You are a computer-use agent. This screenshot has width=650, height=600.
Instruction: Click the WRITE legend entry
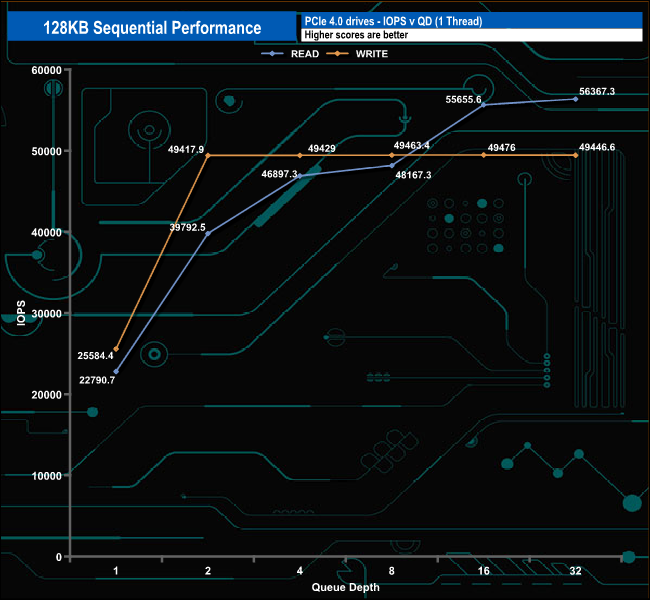pyautogui.click(x=357, y=54)
